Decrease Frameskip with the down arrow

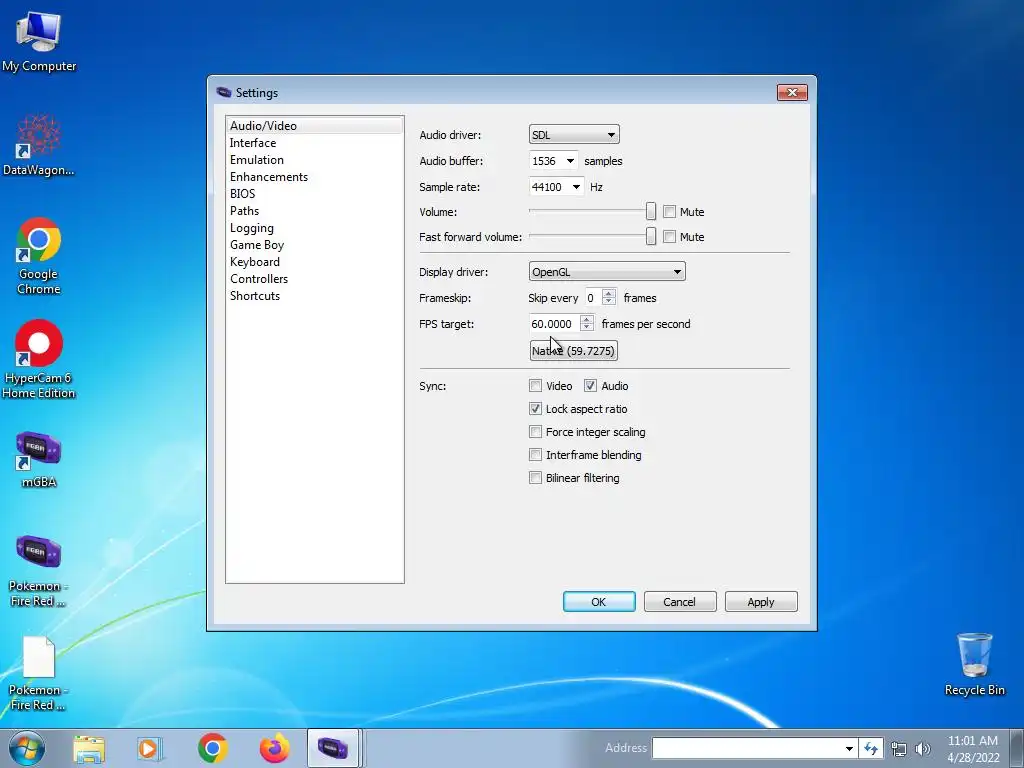[x=609, y=302]
